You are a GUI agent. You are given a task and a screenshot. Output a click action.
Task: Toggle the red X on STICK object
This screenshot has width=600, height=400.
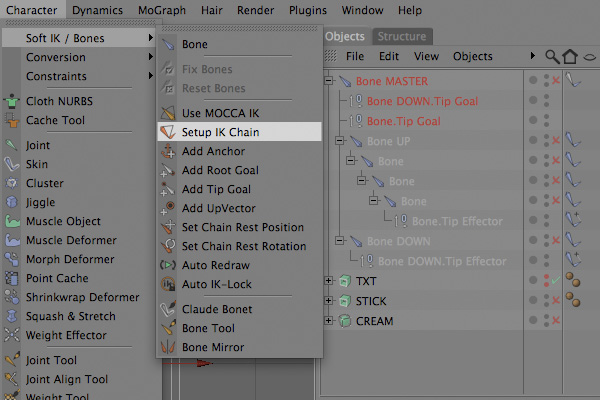(x=556, y=300)
